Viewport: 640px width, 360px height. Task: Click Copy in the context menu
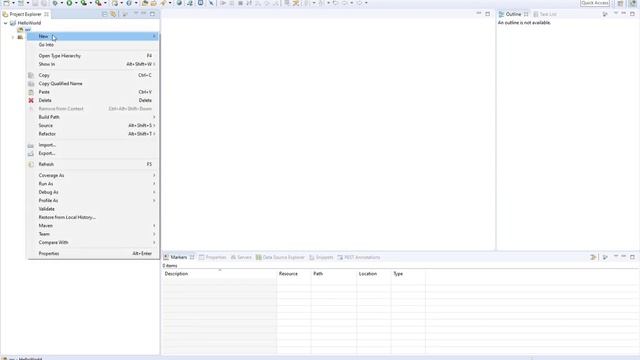click(x=93, y=75)
